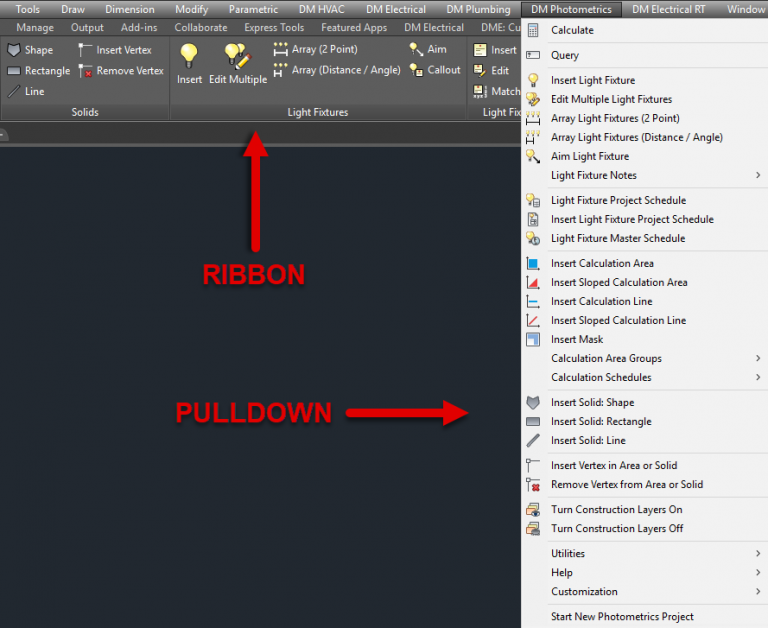Click Insert Vertex in the ribbon

(x=115, y=50)
